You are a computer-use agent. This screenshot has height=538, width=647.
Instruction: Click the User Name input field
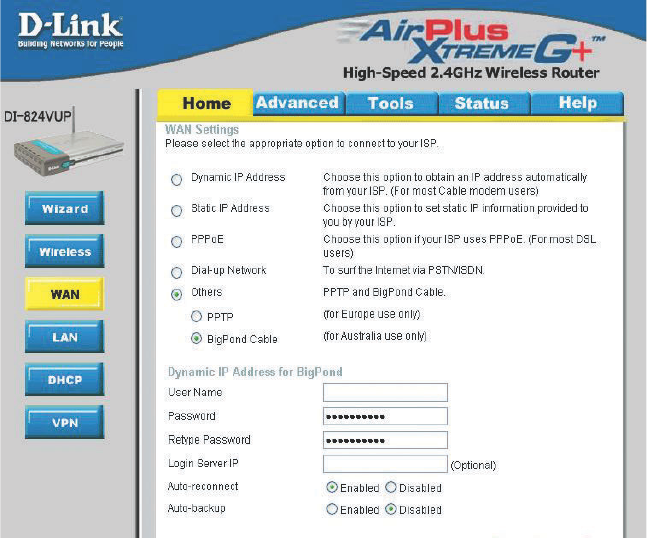click(385, 392)
